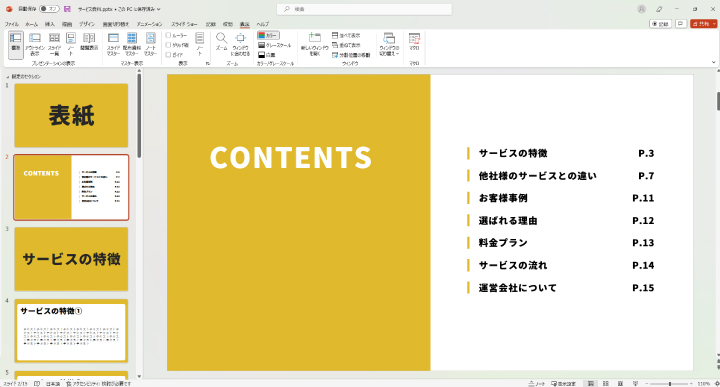Open the Design (デザイン) tab

click(86, 24)
